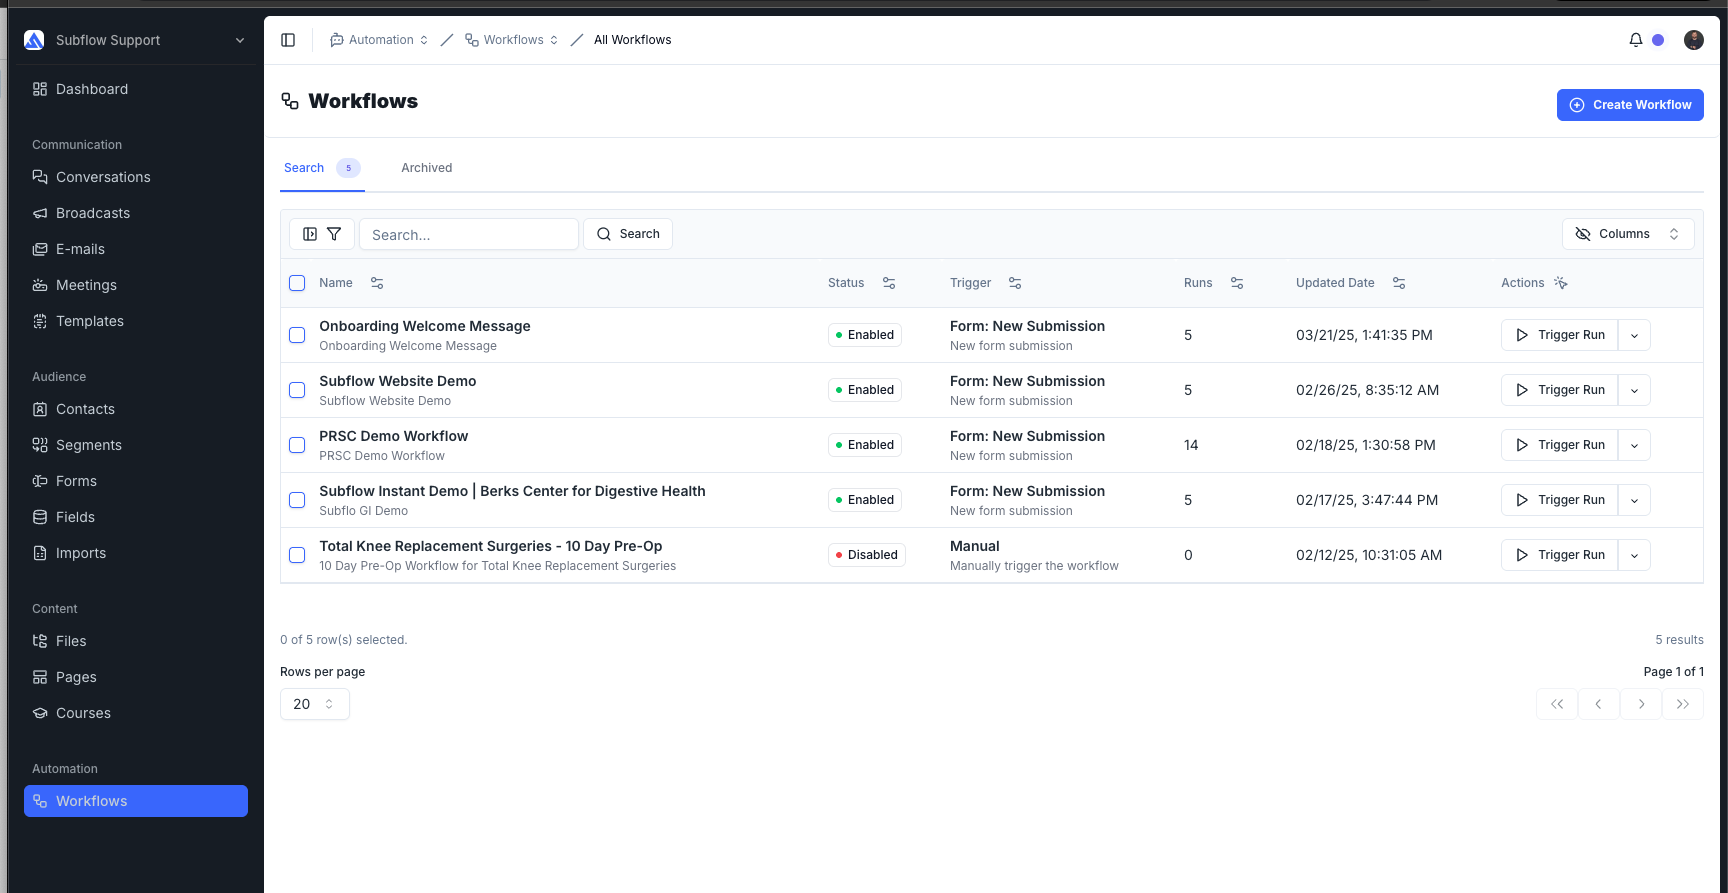
Task: Expand Onboarding Welcome Message actions chevron
Action: [1634, 335]
